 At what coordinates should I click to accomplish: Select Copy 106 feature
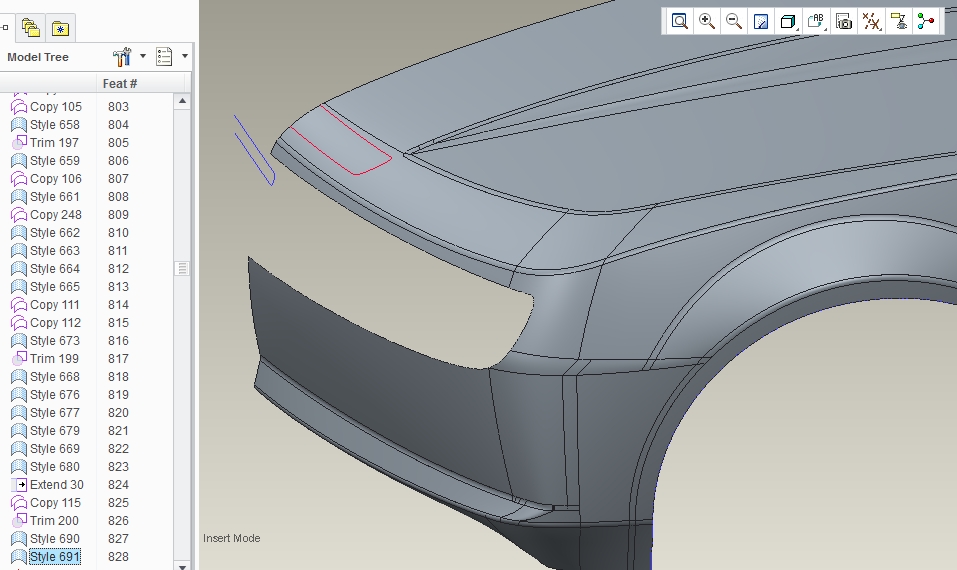(56, 179)
